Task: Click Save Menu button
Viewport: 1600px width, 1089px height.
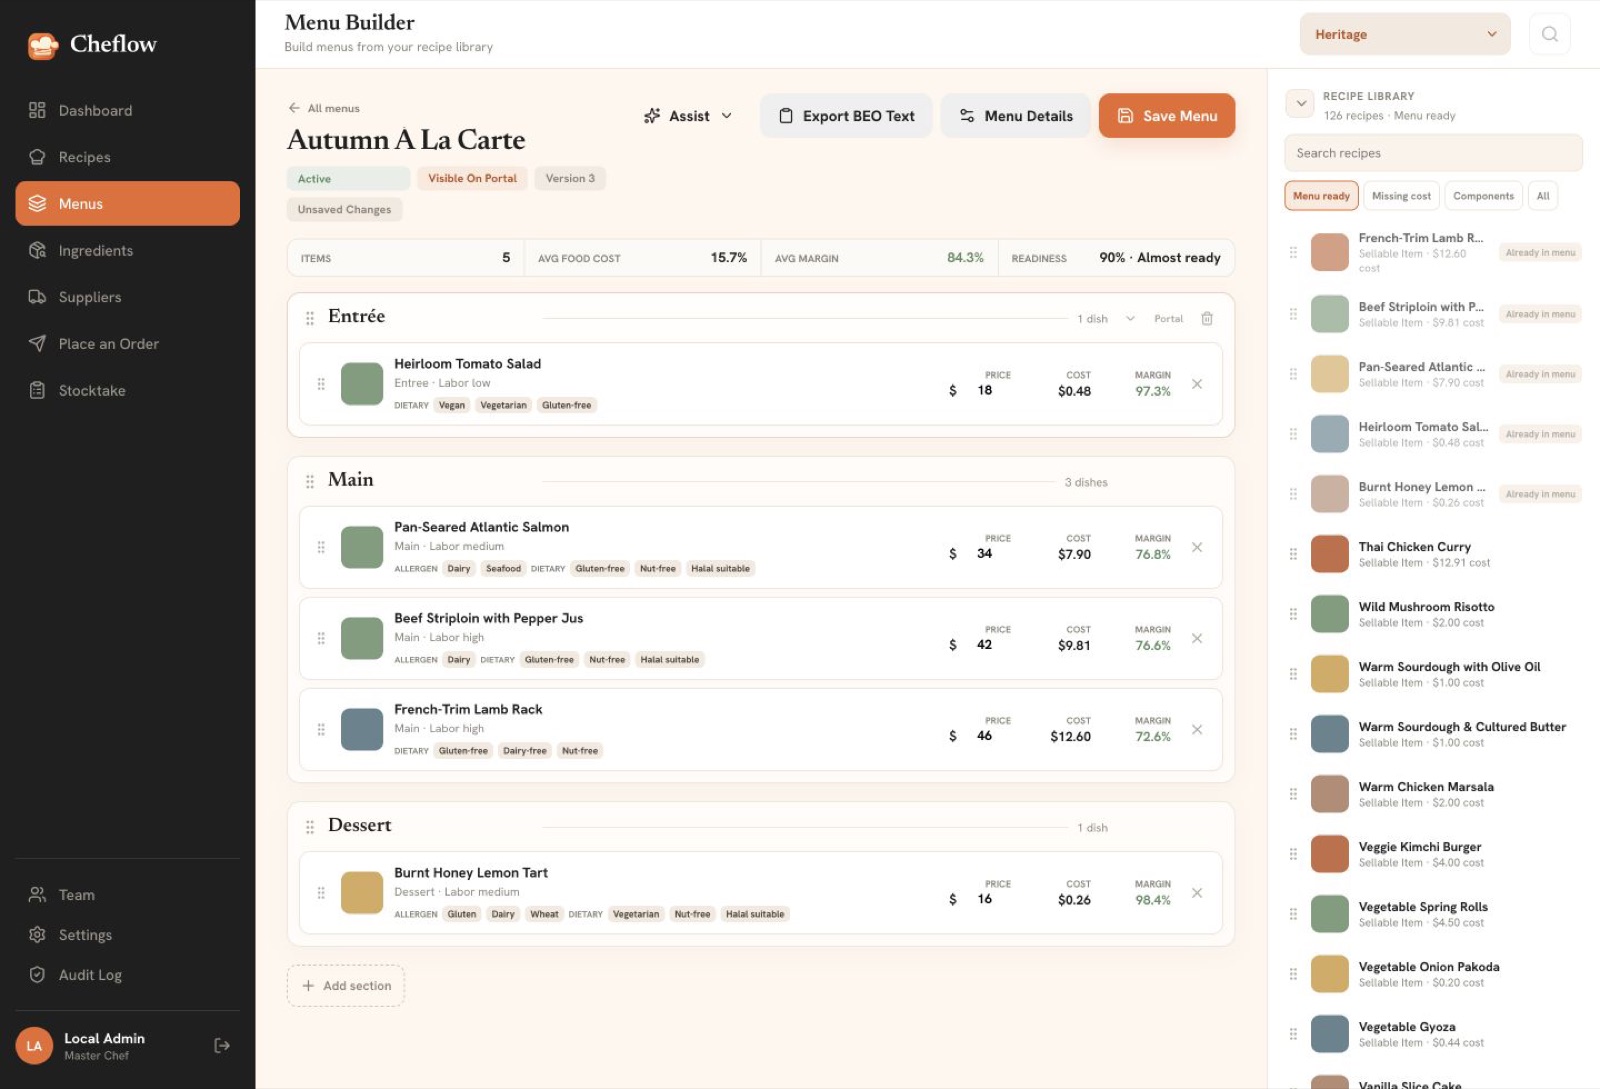Action: pyautogui.click(x=1167, y=116)
